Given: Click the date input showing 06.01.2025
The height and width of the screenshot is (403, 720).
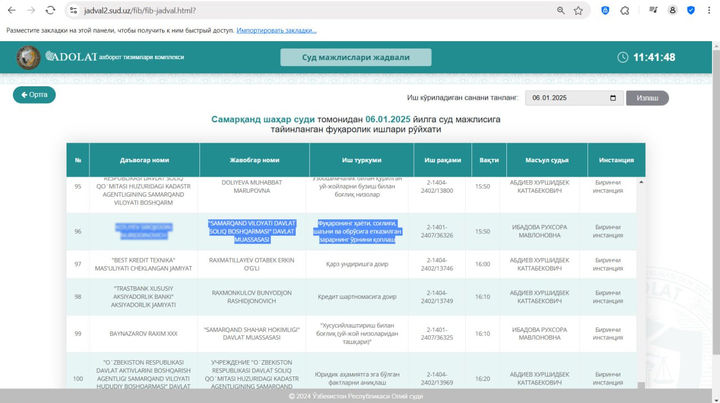Looking at the screenshot, I should [x=570, y=99].
